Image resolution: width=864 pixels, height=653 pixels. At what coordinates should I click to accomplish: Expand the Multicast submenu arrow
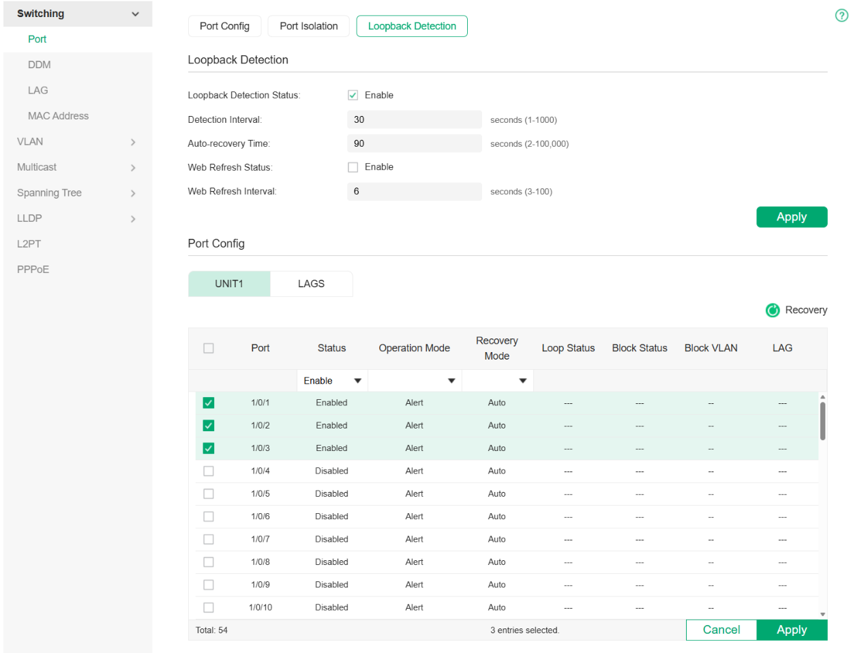click(x=133, y=168)
